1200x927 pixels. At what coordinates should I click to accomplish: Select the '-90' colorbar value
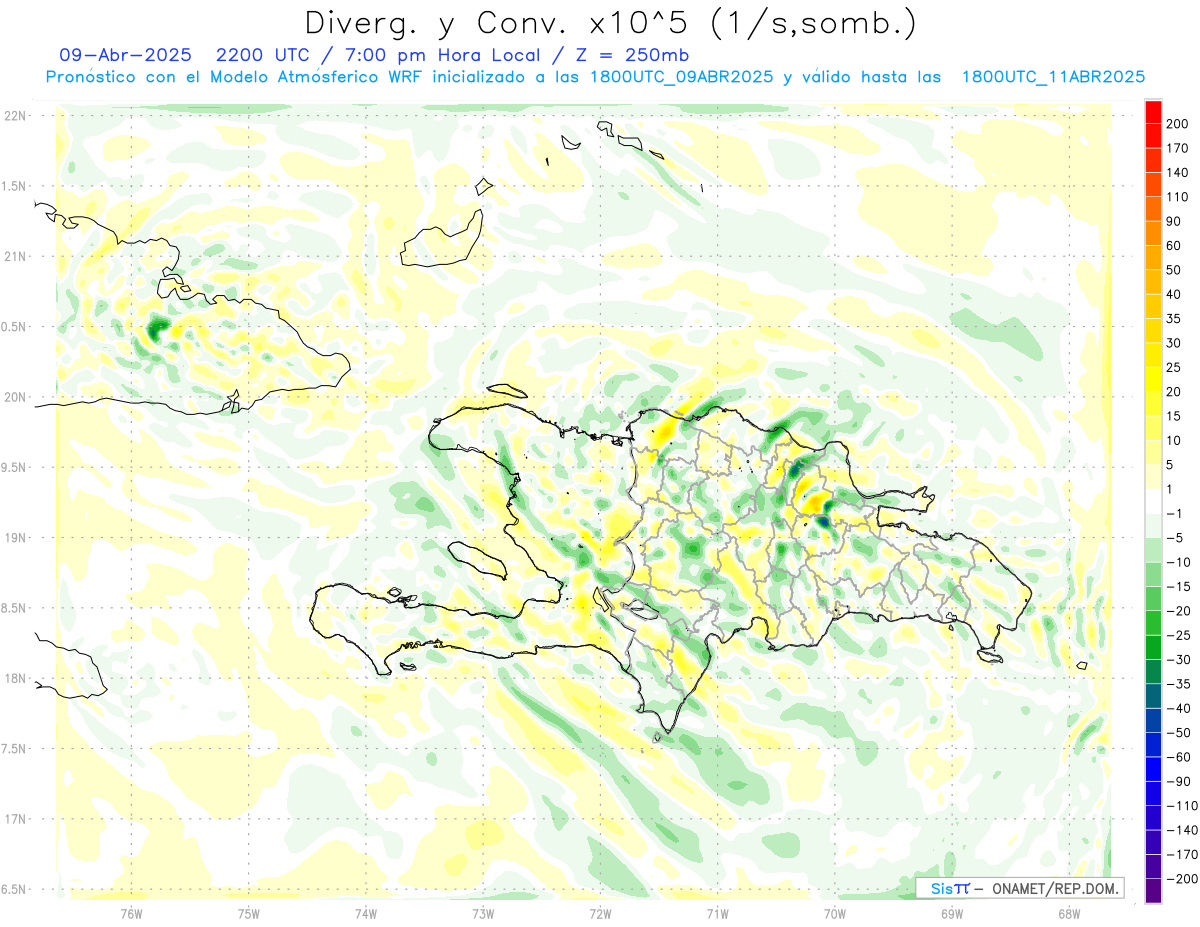[1178, 782]
